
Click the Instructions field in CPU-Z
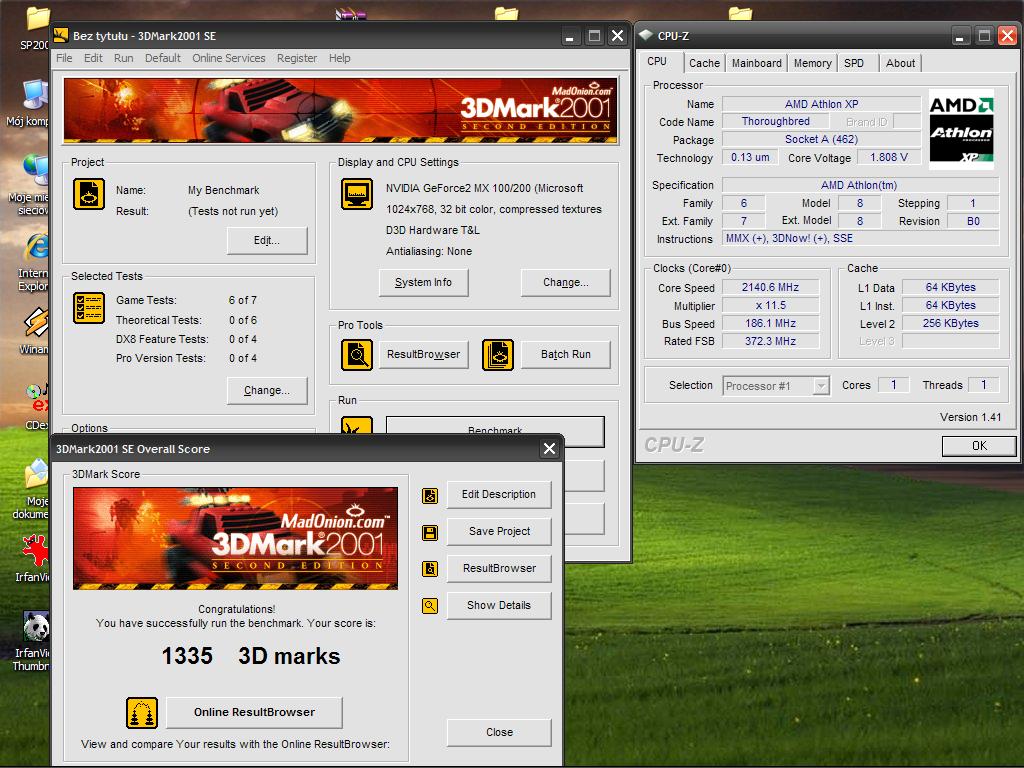(x=860, y=239)
